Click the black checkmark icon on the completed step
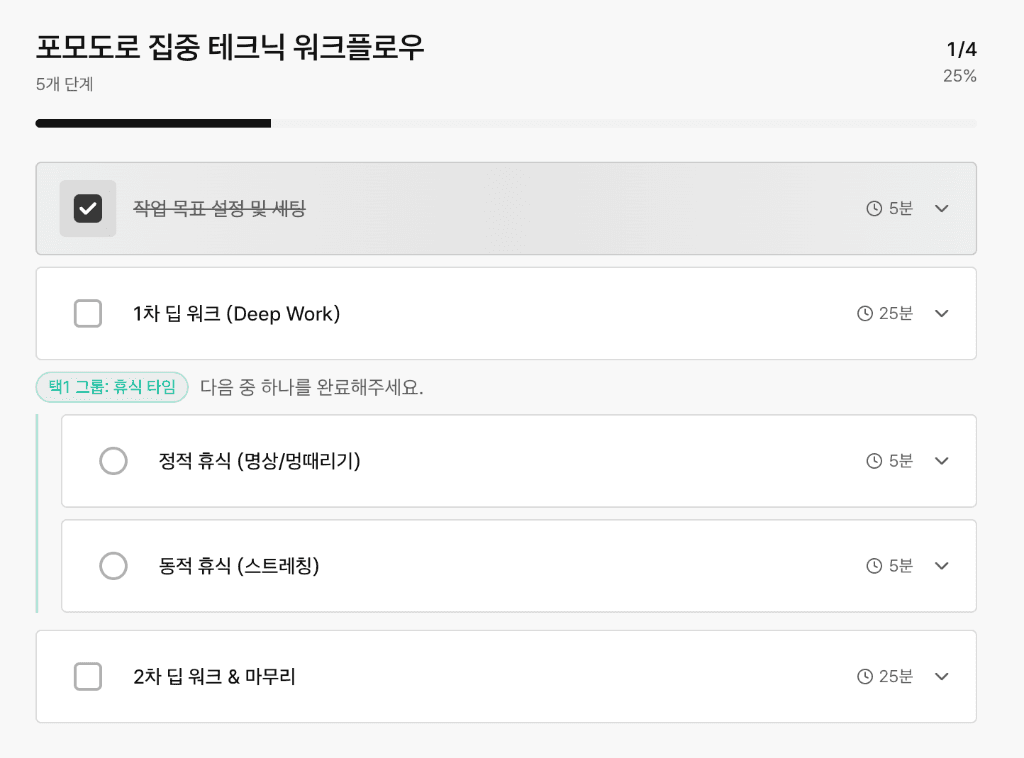This screenshot has height=758, width=1024. pyautogui.click(x=88, y=208)
